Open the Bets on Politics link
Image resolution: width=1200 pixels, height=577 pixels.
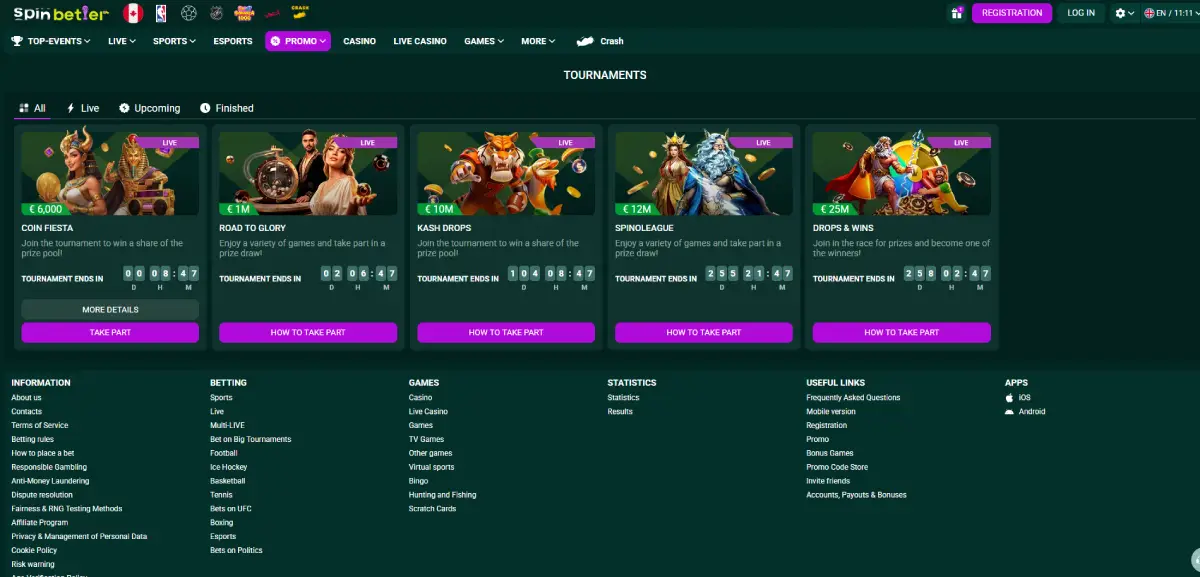point(236,551)
